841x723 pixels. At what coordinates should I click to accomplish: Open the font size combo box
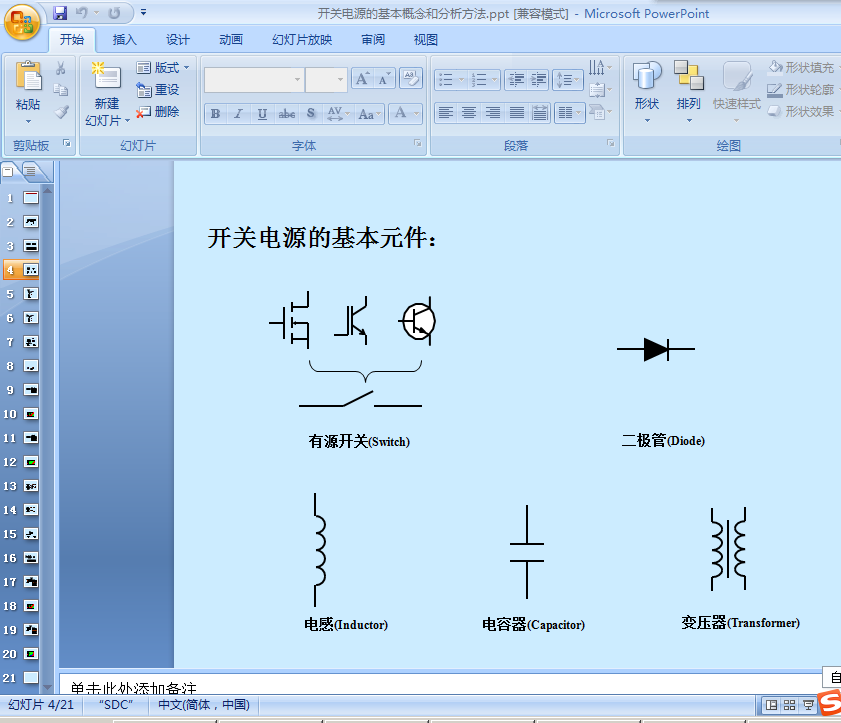click(x=326, y=80)
